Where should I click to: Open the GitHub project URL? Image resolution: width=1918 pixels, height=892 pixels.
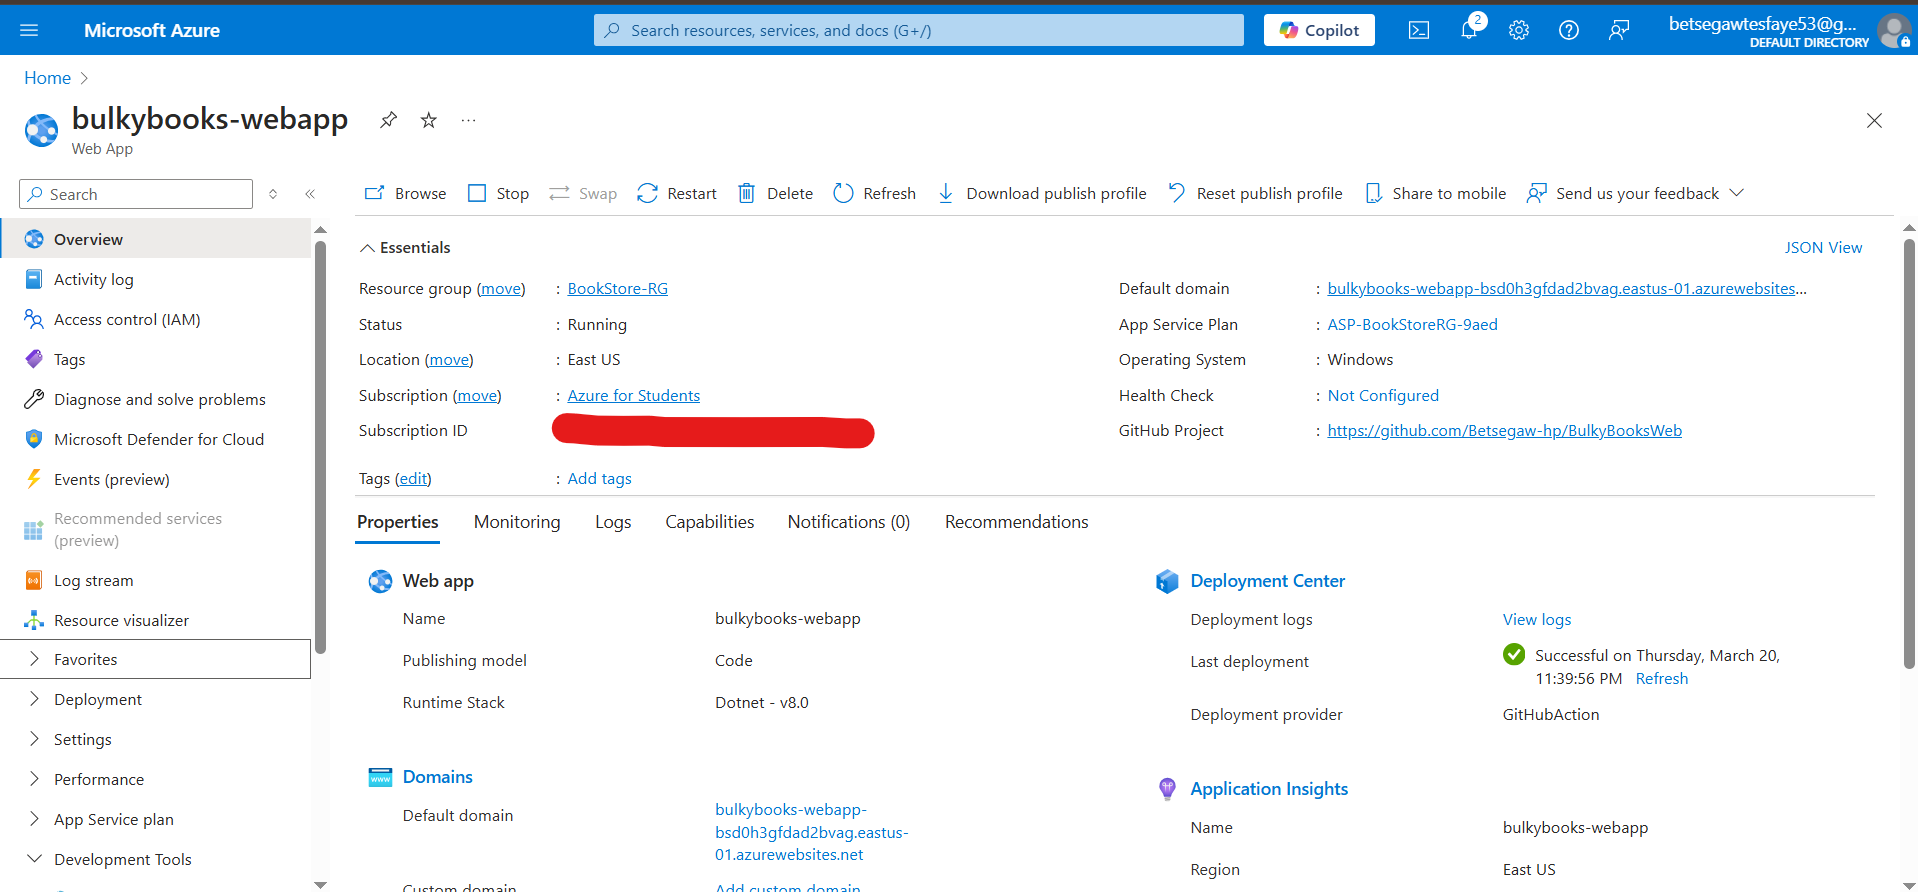coord(1504,430)
